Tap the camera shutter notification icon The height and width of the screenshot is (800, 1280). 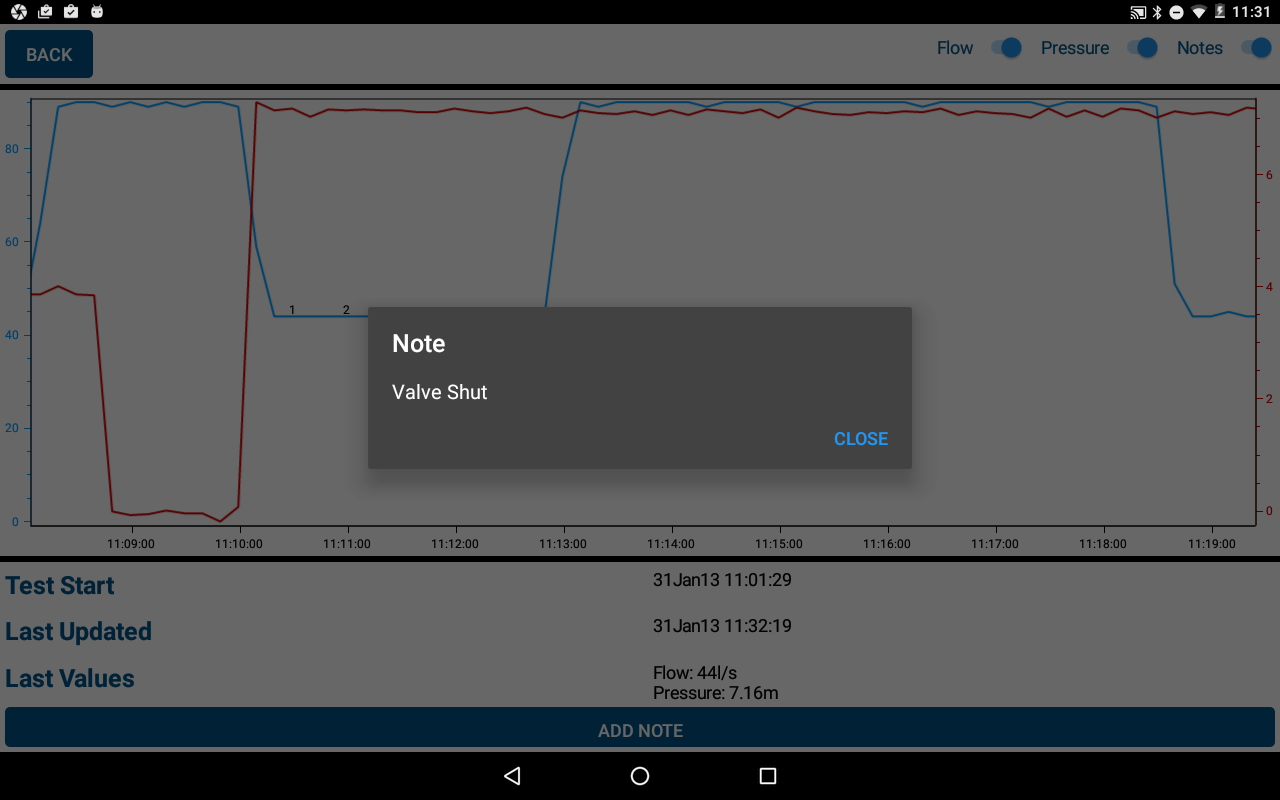pyautogui.click(x=18, y=12)
